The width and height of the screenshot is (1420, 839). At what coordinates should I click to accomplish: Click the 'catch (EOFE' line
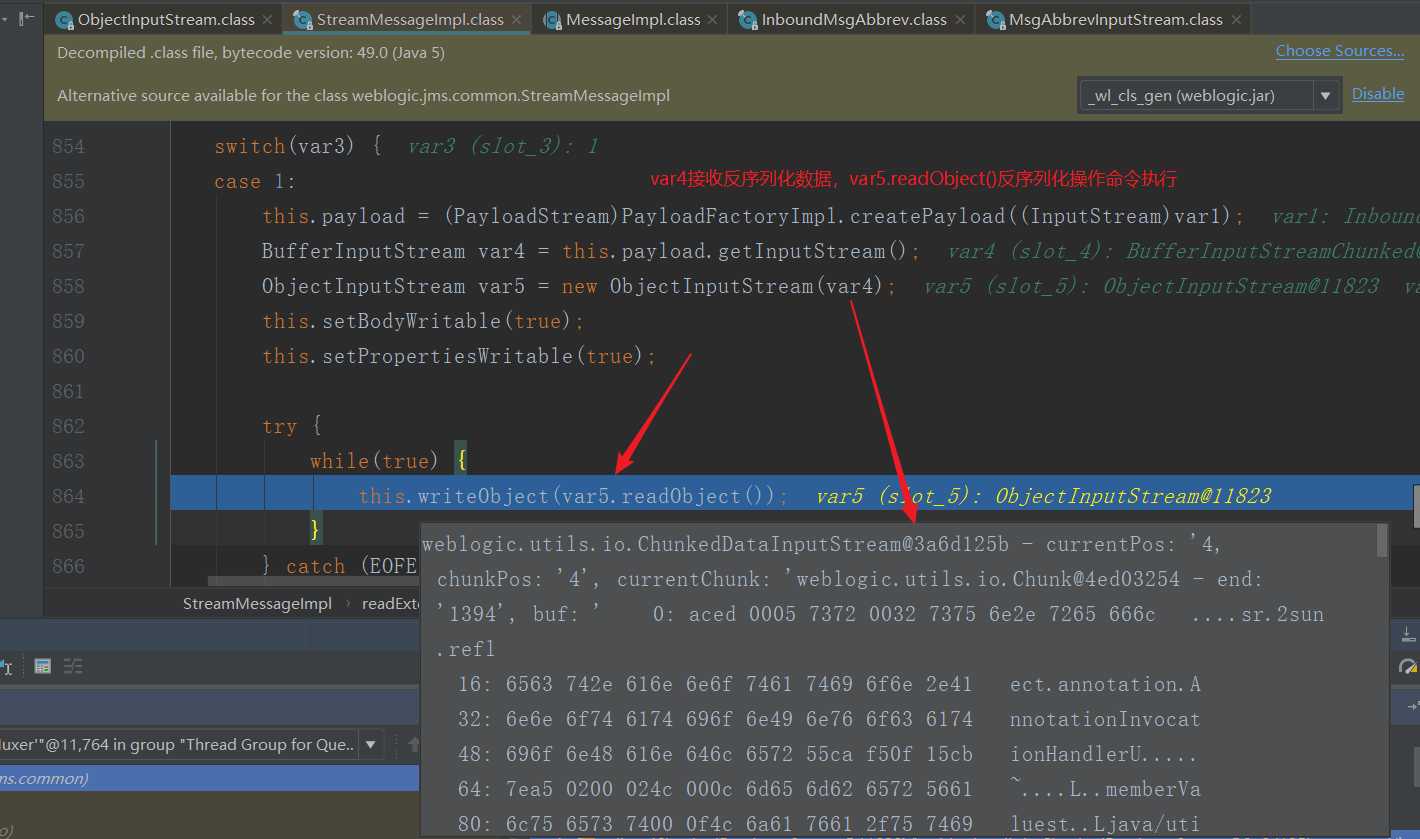tap(339, 566)
